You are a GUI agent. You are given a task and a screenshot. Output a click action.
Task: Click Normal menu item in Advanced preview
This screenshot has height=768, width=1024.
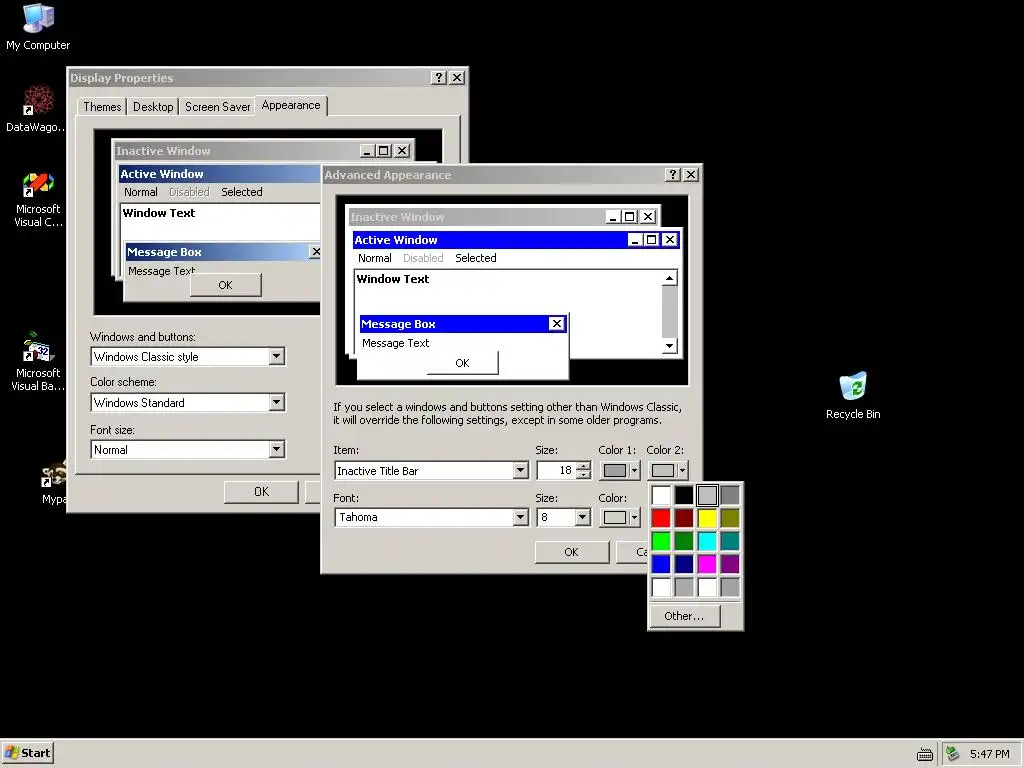pyautogui.click(x=374, y=258)
